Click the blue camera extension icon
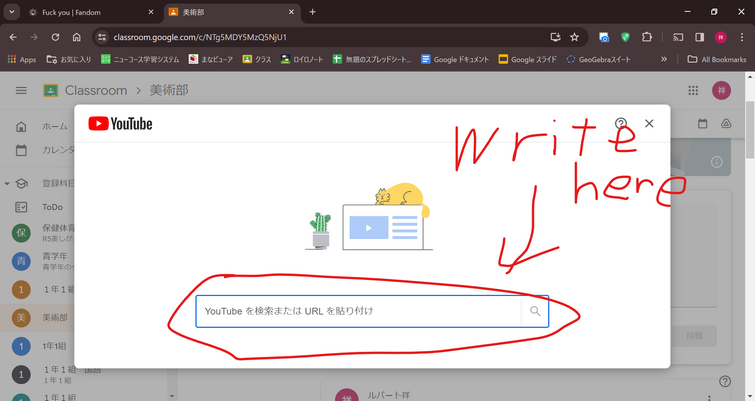The width and height of the screenshot is (755, 401). point(604,37)
